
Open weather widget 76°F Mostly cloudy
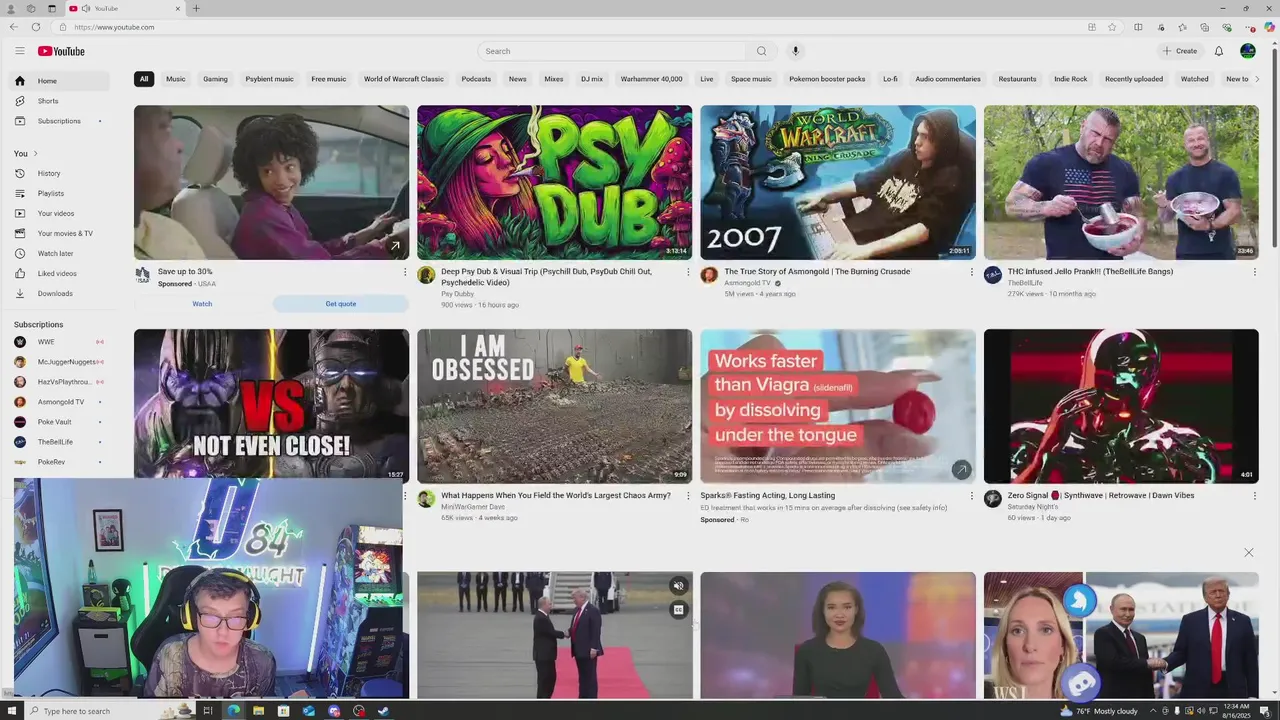point(1099,711)
